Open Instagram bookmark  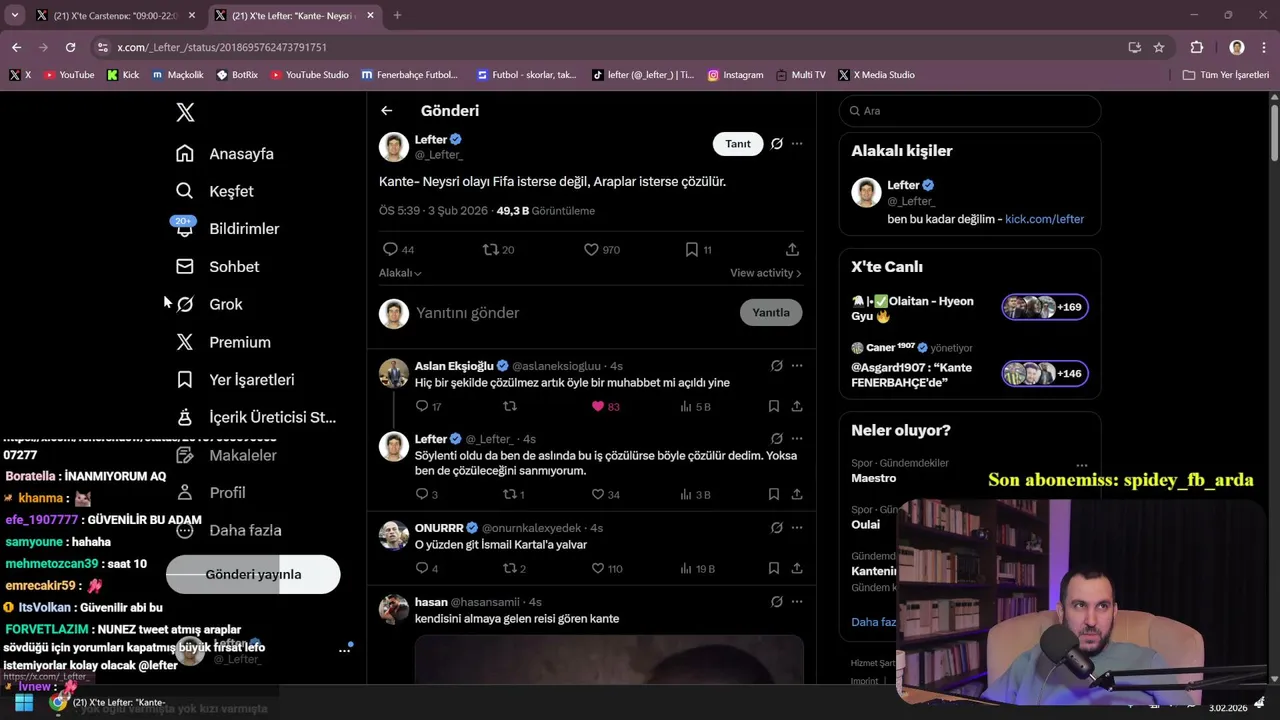pos(735,75)
